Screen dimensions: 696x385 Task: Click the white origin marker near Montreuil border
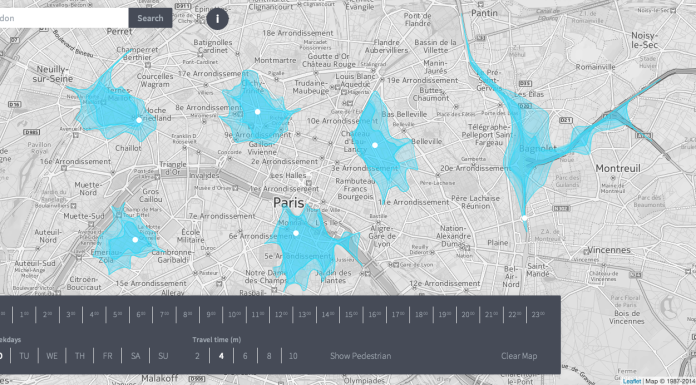[x=524, y=218]
